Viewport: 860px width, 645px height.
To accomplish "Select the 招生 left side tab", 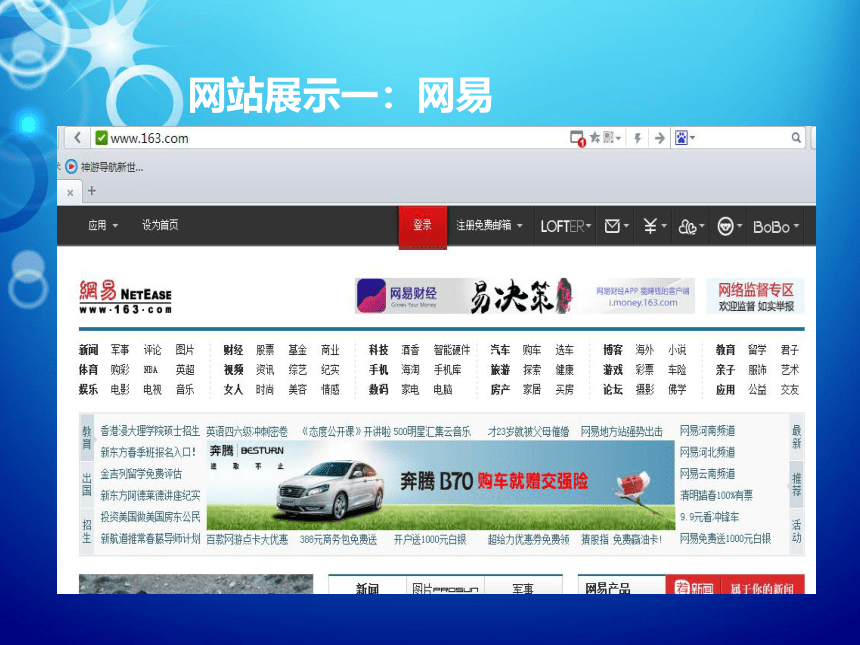I will click(x=87, y=531).
